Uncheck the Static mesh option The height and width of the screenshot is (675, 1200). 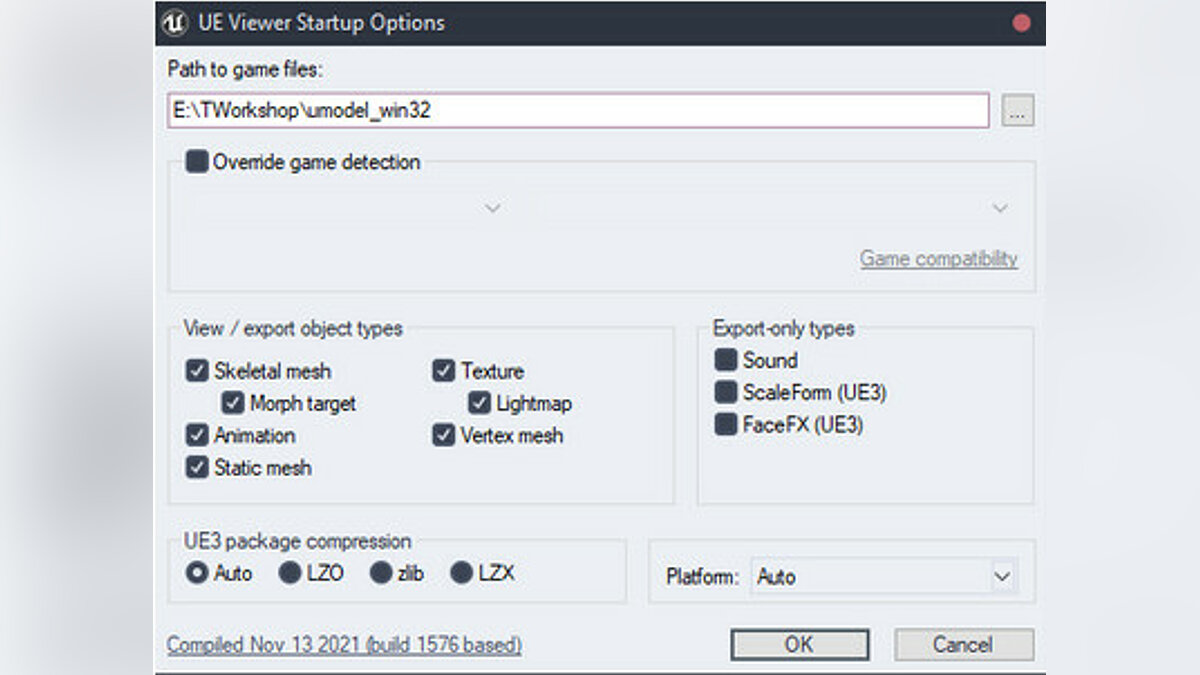[x=197, y=468]
